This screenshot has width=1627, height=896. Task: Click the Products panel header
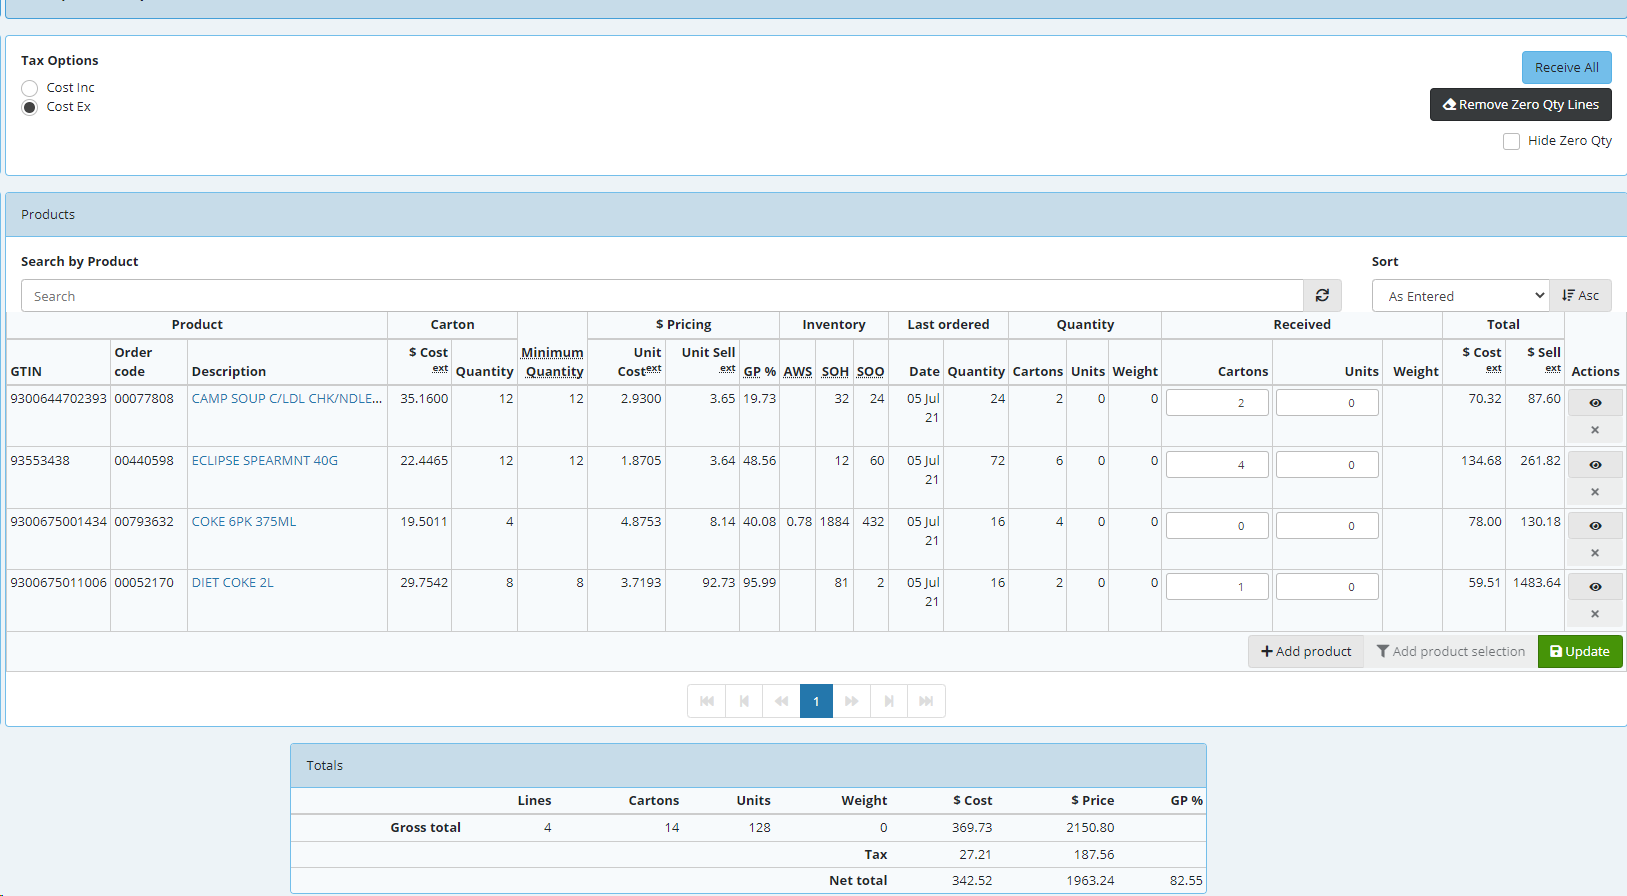tap(816, 214)
